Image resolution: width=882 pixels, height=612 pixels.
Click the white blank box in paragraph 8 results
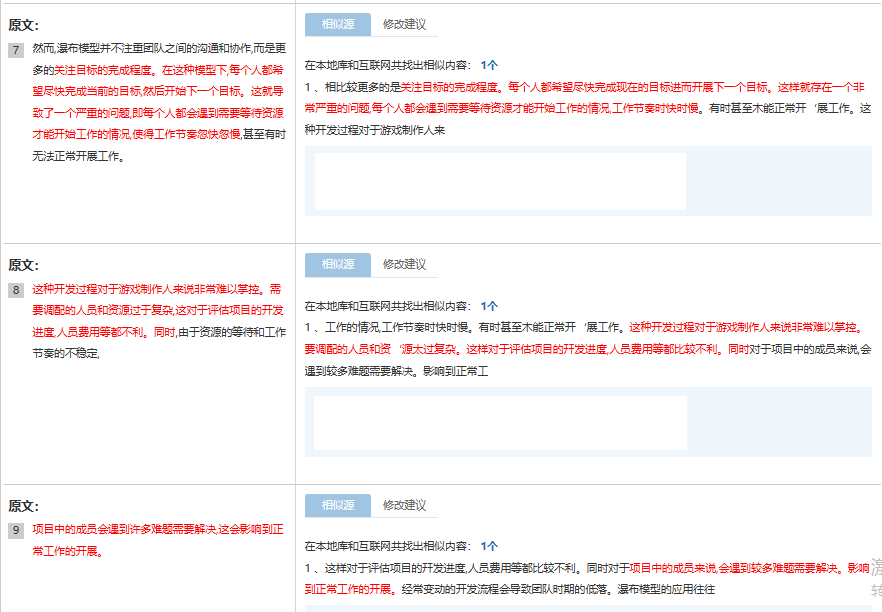coord(500,422)
